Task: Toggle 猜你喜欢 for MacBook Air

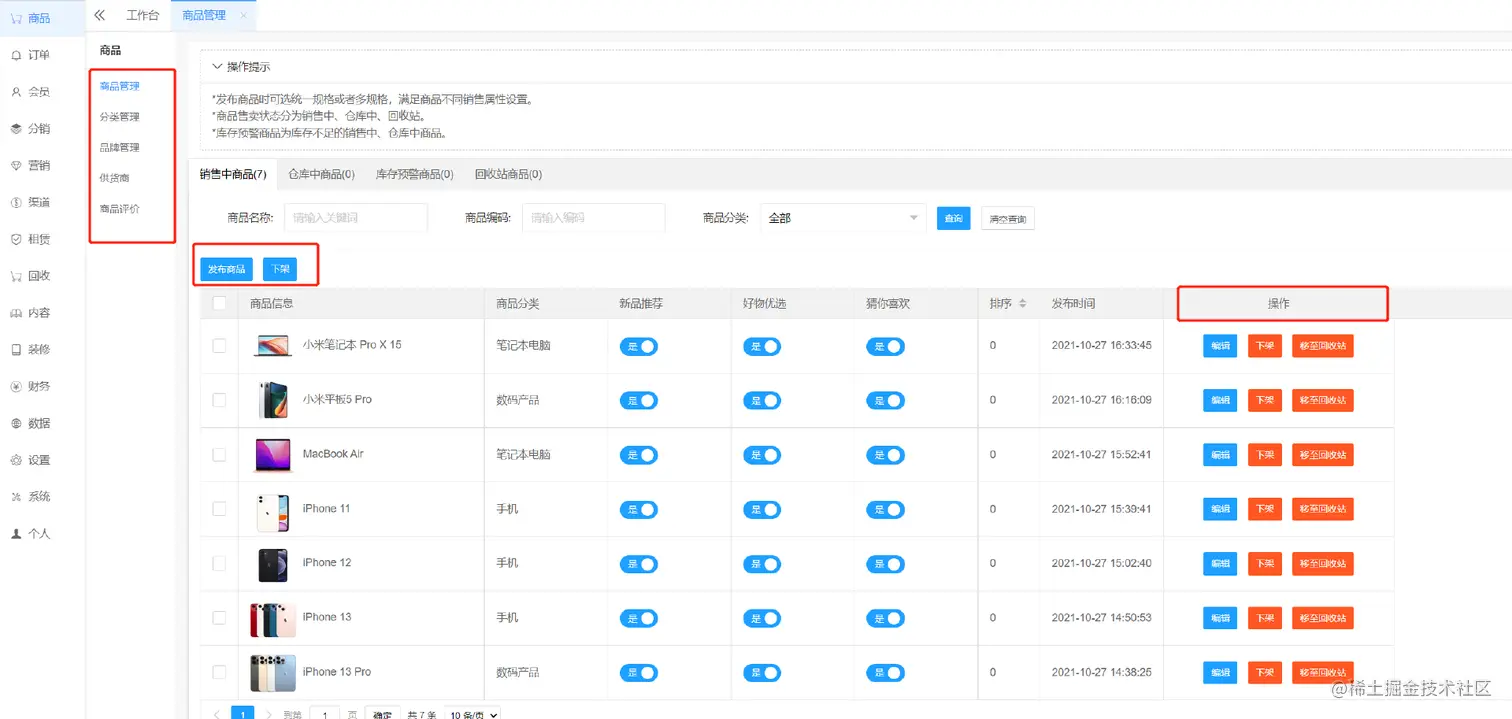Action: click(x=885, y=455)
